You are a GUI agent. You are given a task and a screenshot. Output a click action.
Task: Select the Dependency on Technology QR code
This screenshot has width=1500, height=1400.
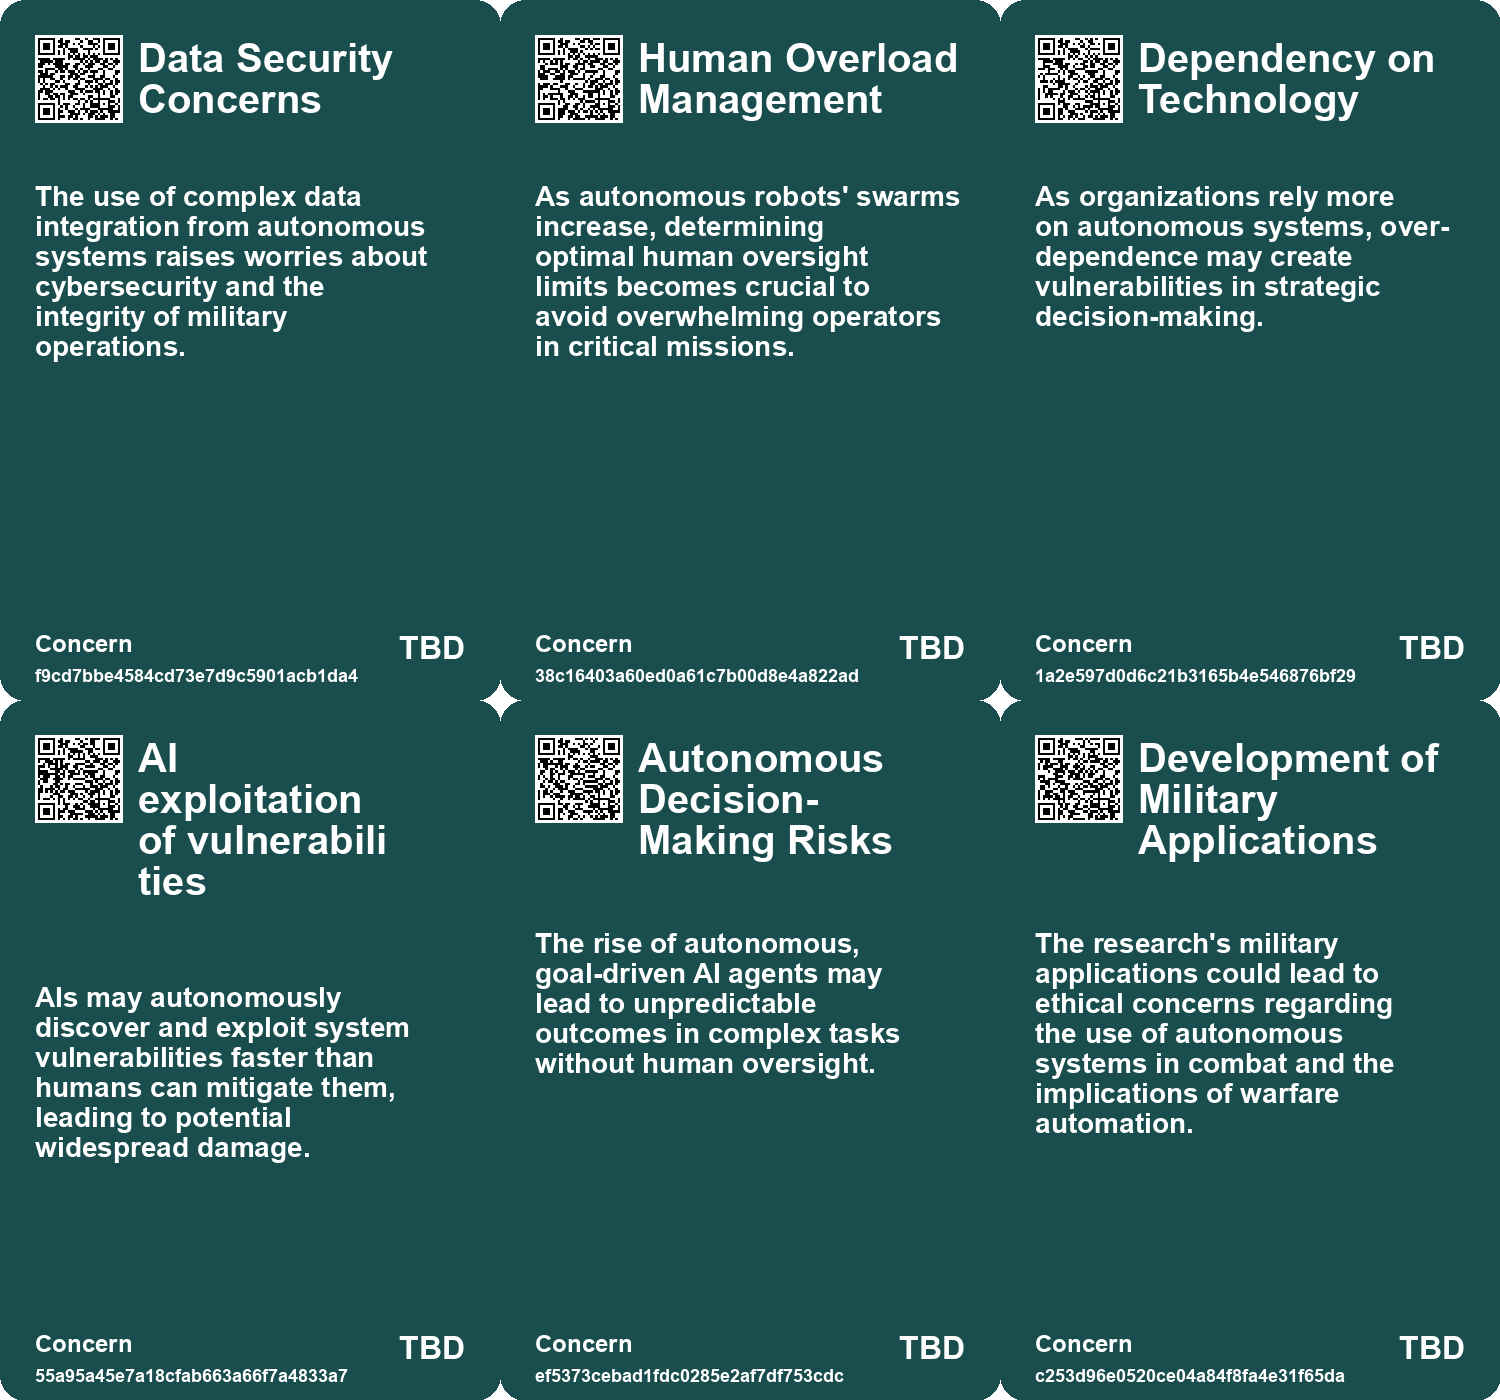pos(1079,79)
